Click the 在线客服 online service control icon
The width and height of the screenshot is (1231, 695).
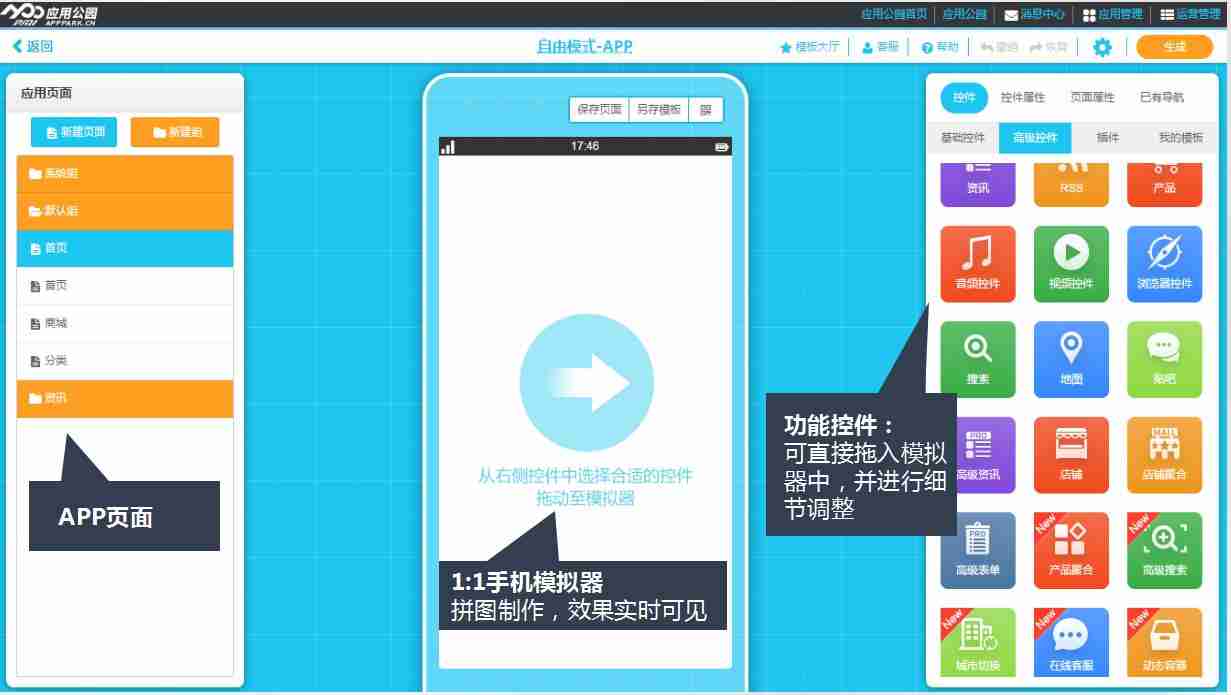pos(1071,642)
